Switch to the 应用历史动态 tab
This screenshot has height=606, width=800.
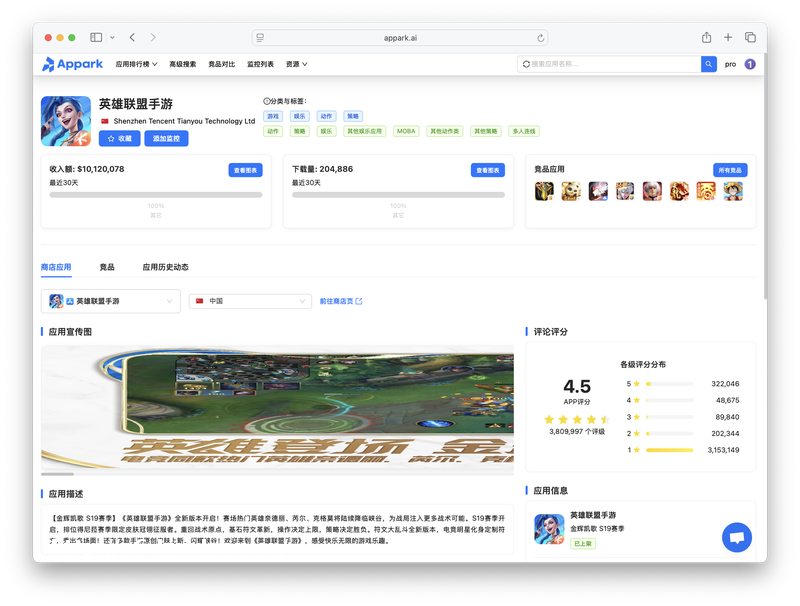165,267
